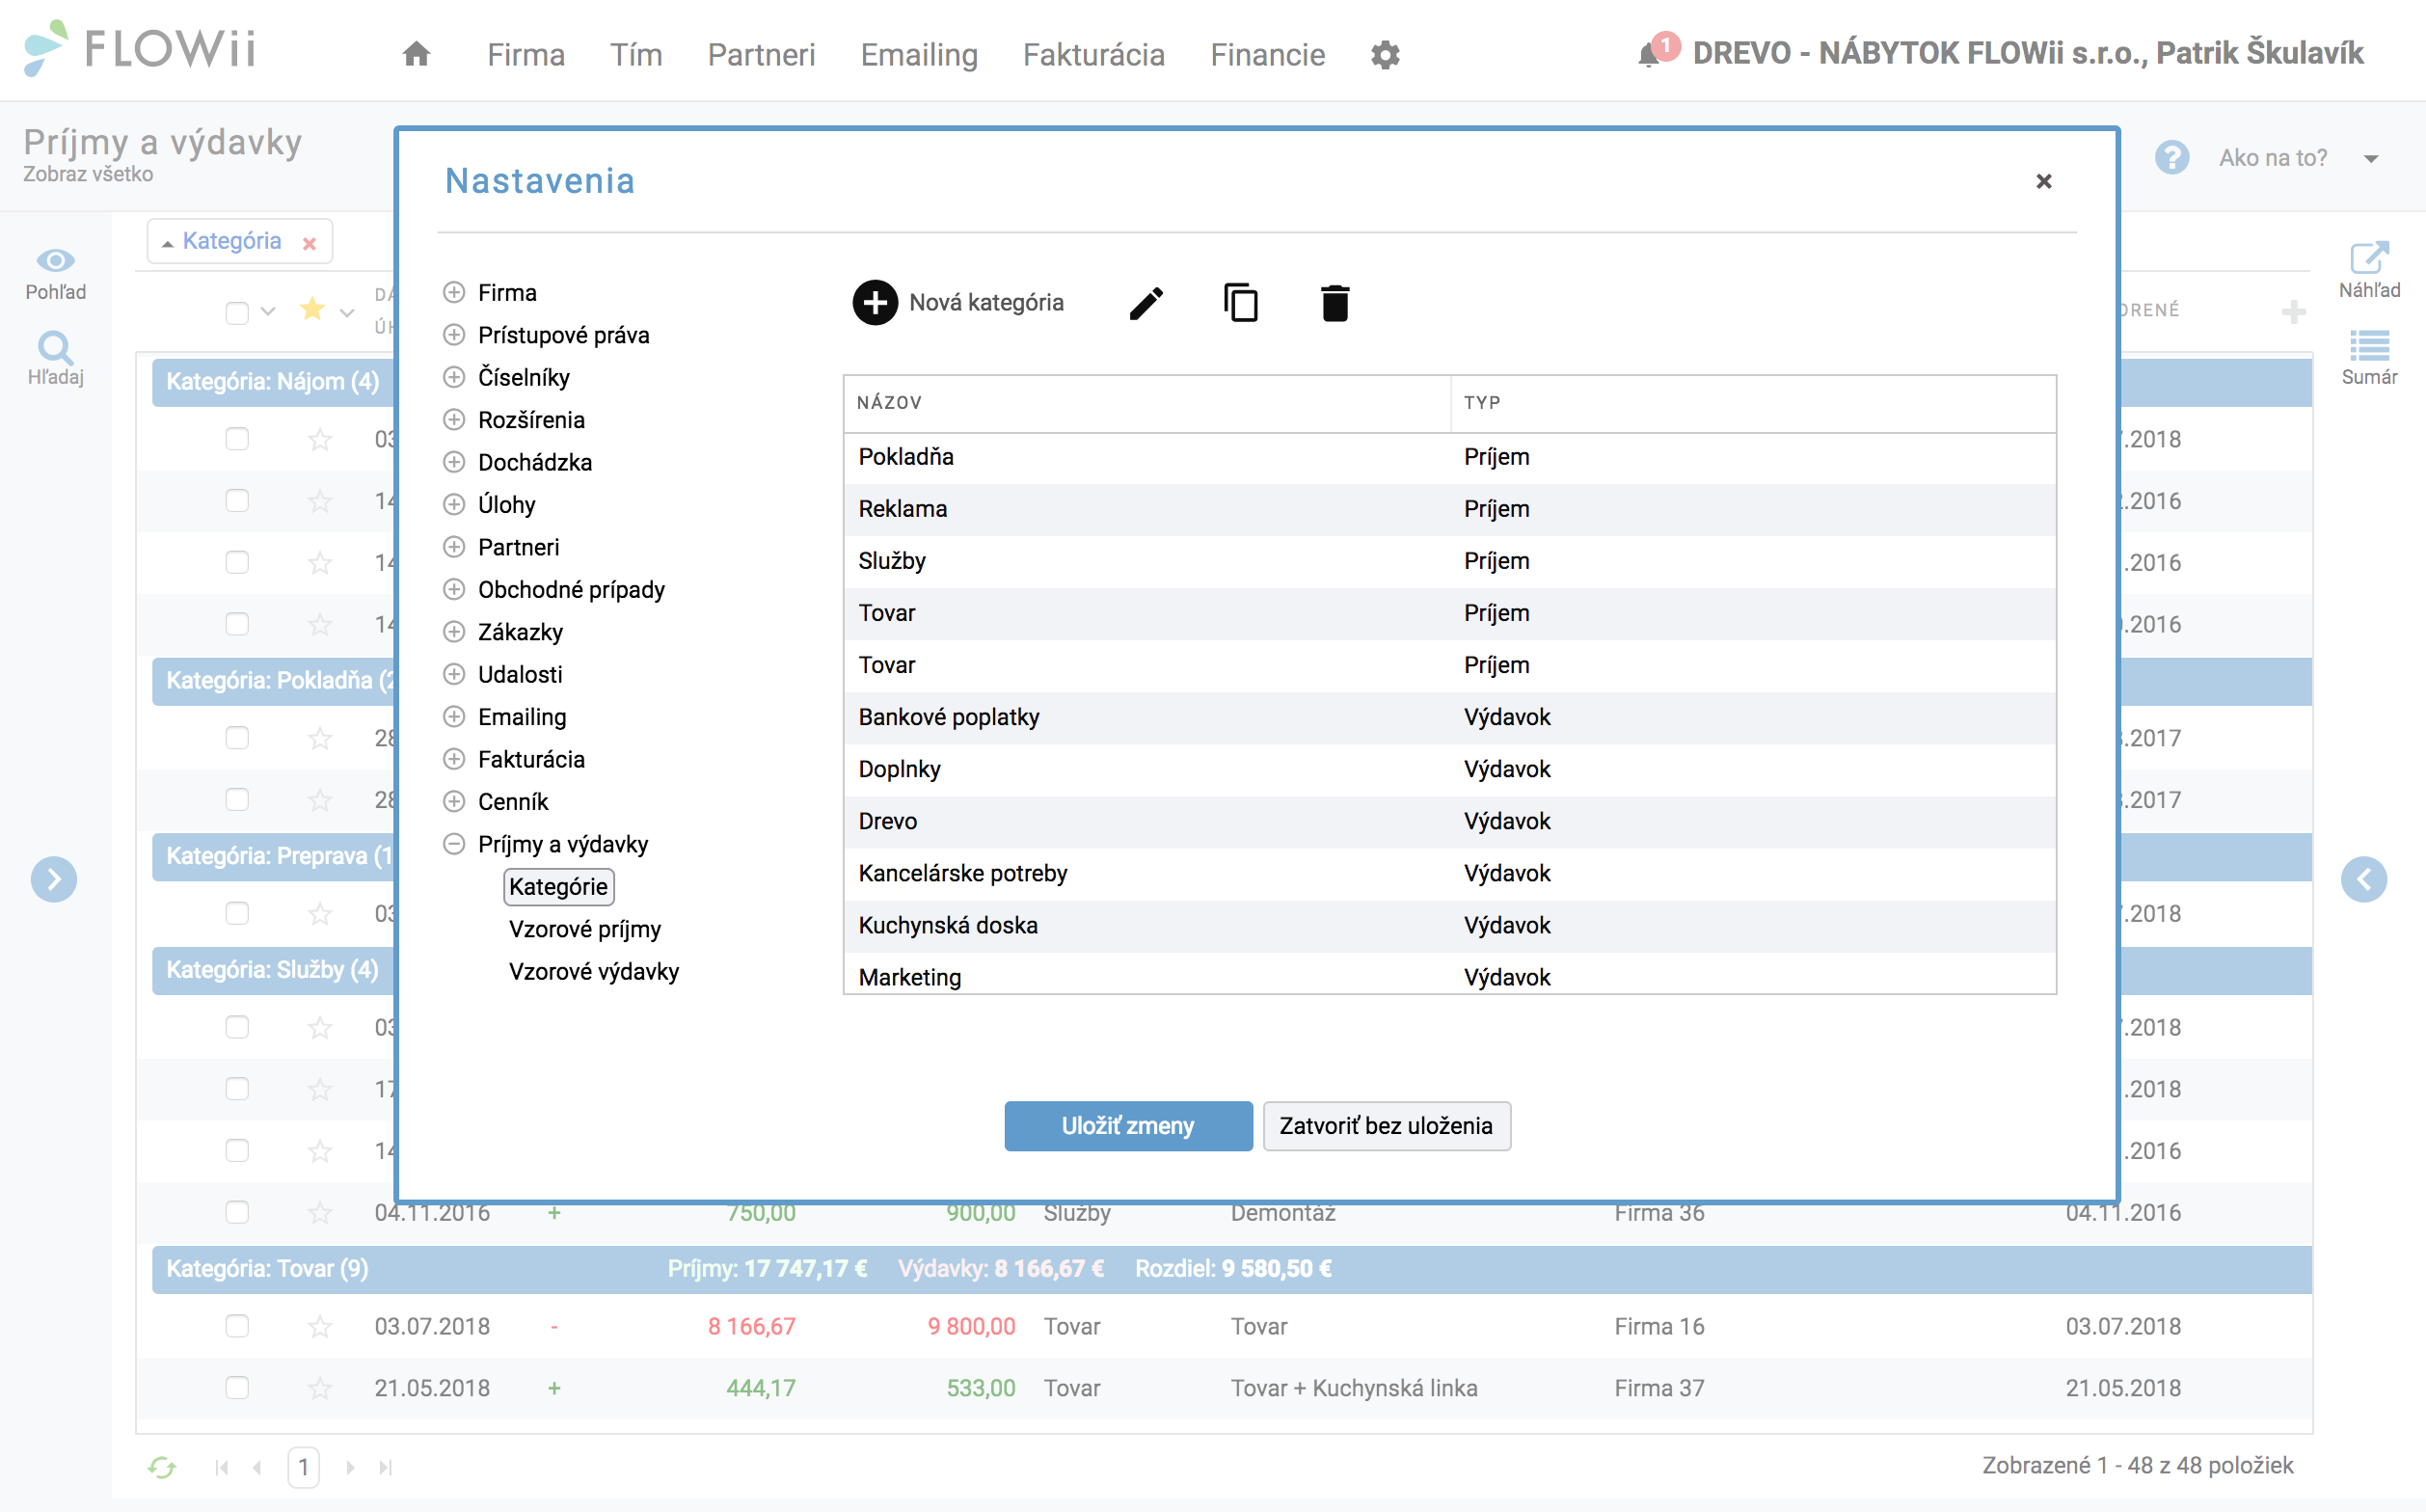Click the FLOWii logo
2426x1512 pixels.
click(140, 48)
